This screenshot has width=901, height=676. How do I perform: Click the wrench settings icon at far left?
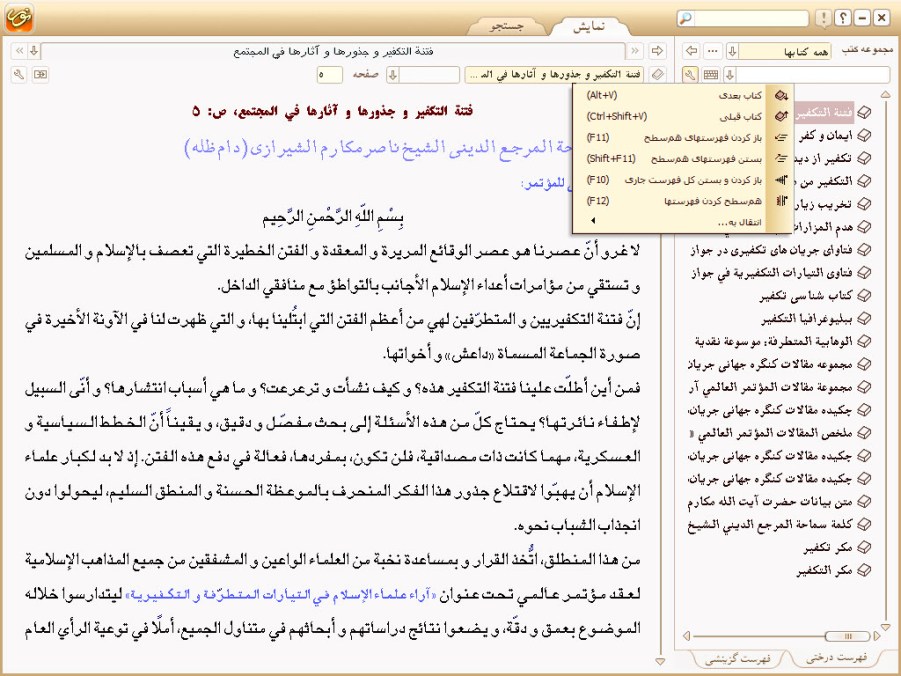[19, 74]
